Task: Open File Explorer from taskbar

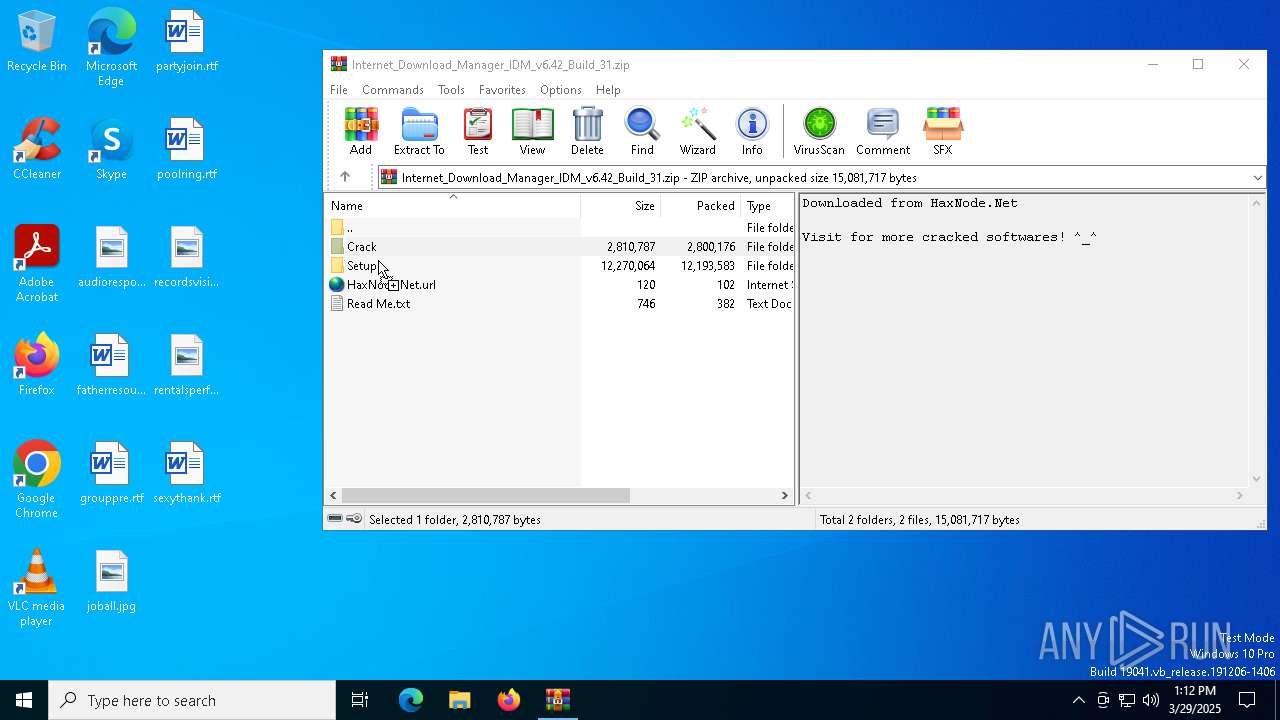Action: [459, 700]
